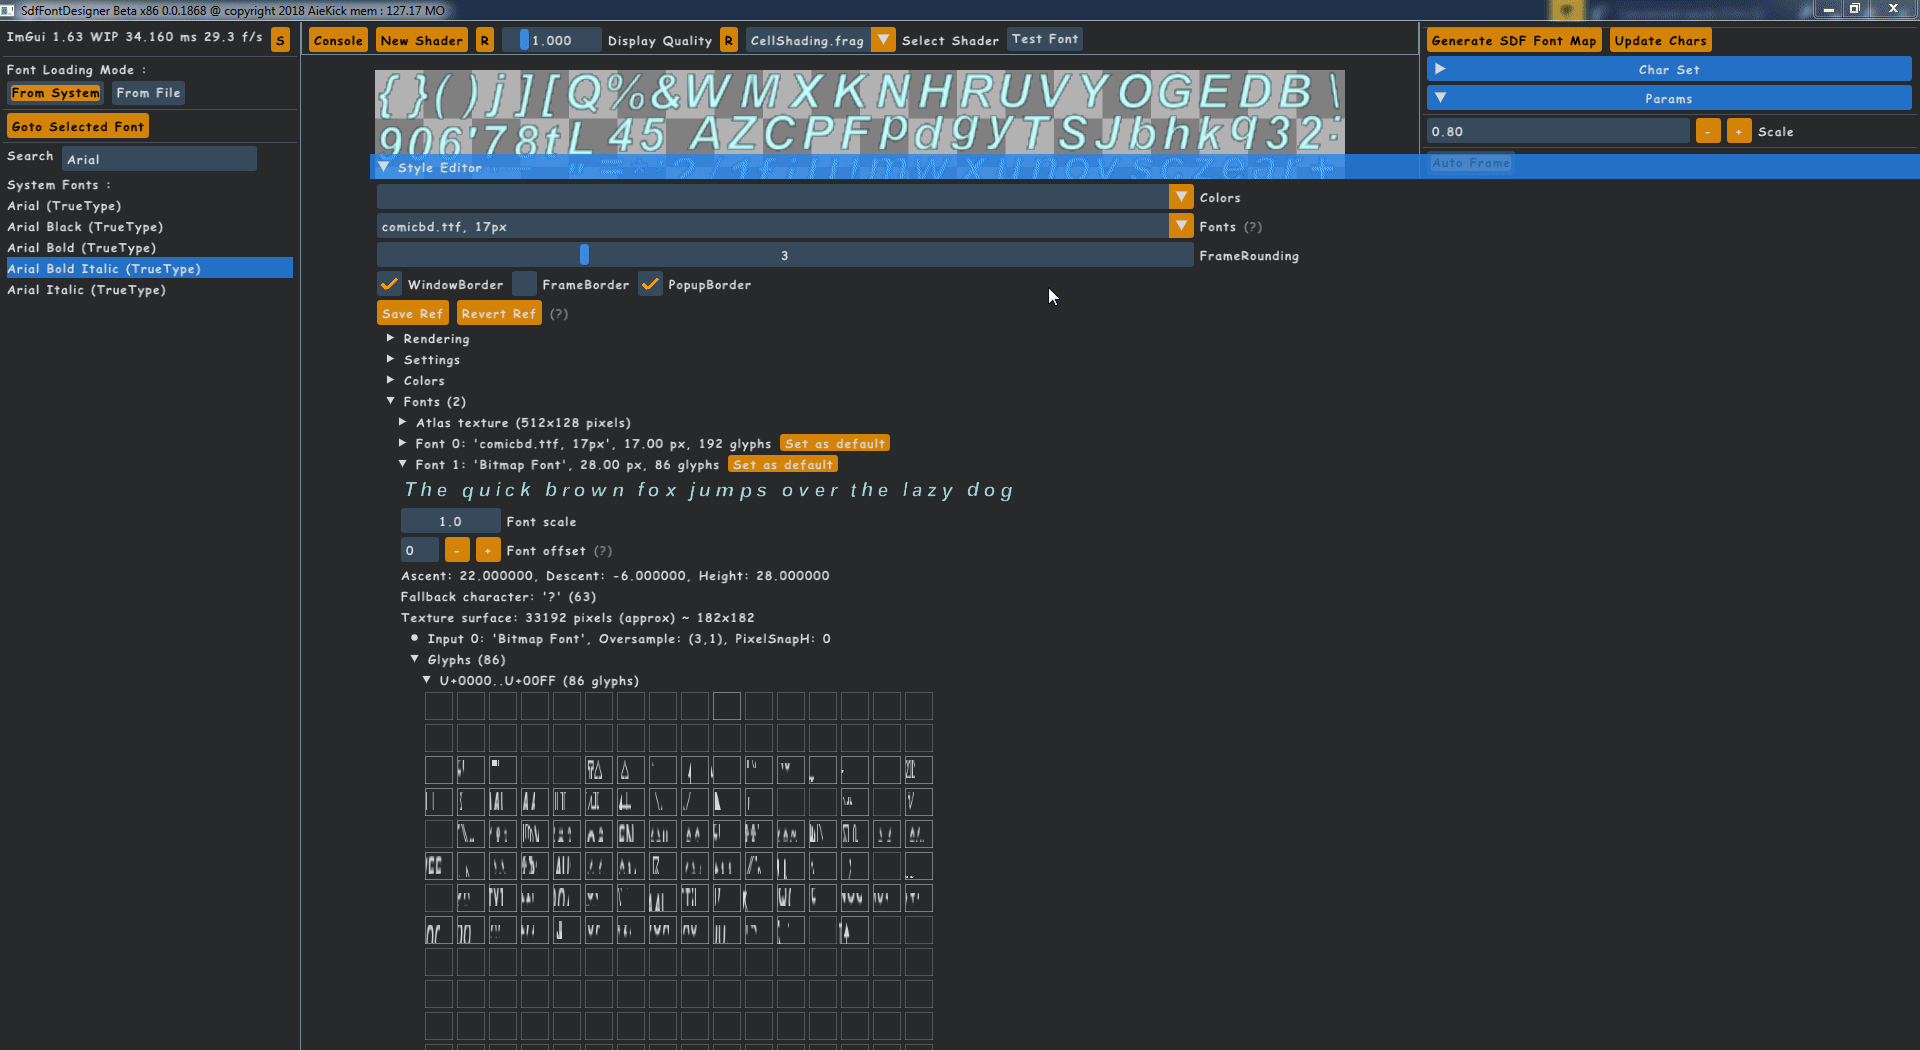The image size is (1920, 1050).
Task: Collapse the U+0000..U+00FF glyph range
Action: [x=427, y=680]
